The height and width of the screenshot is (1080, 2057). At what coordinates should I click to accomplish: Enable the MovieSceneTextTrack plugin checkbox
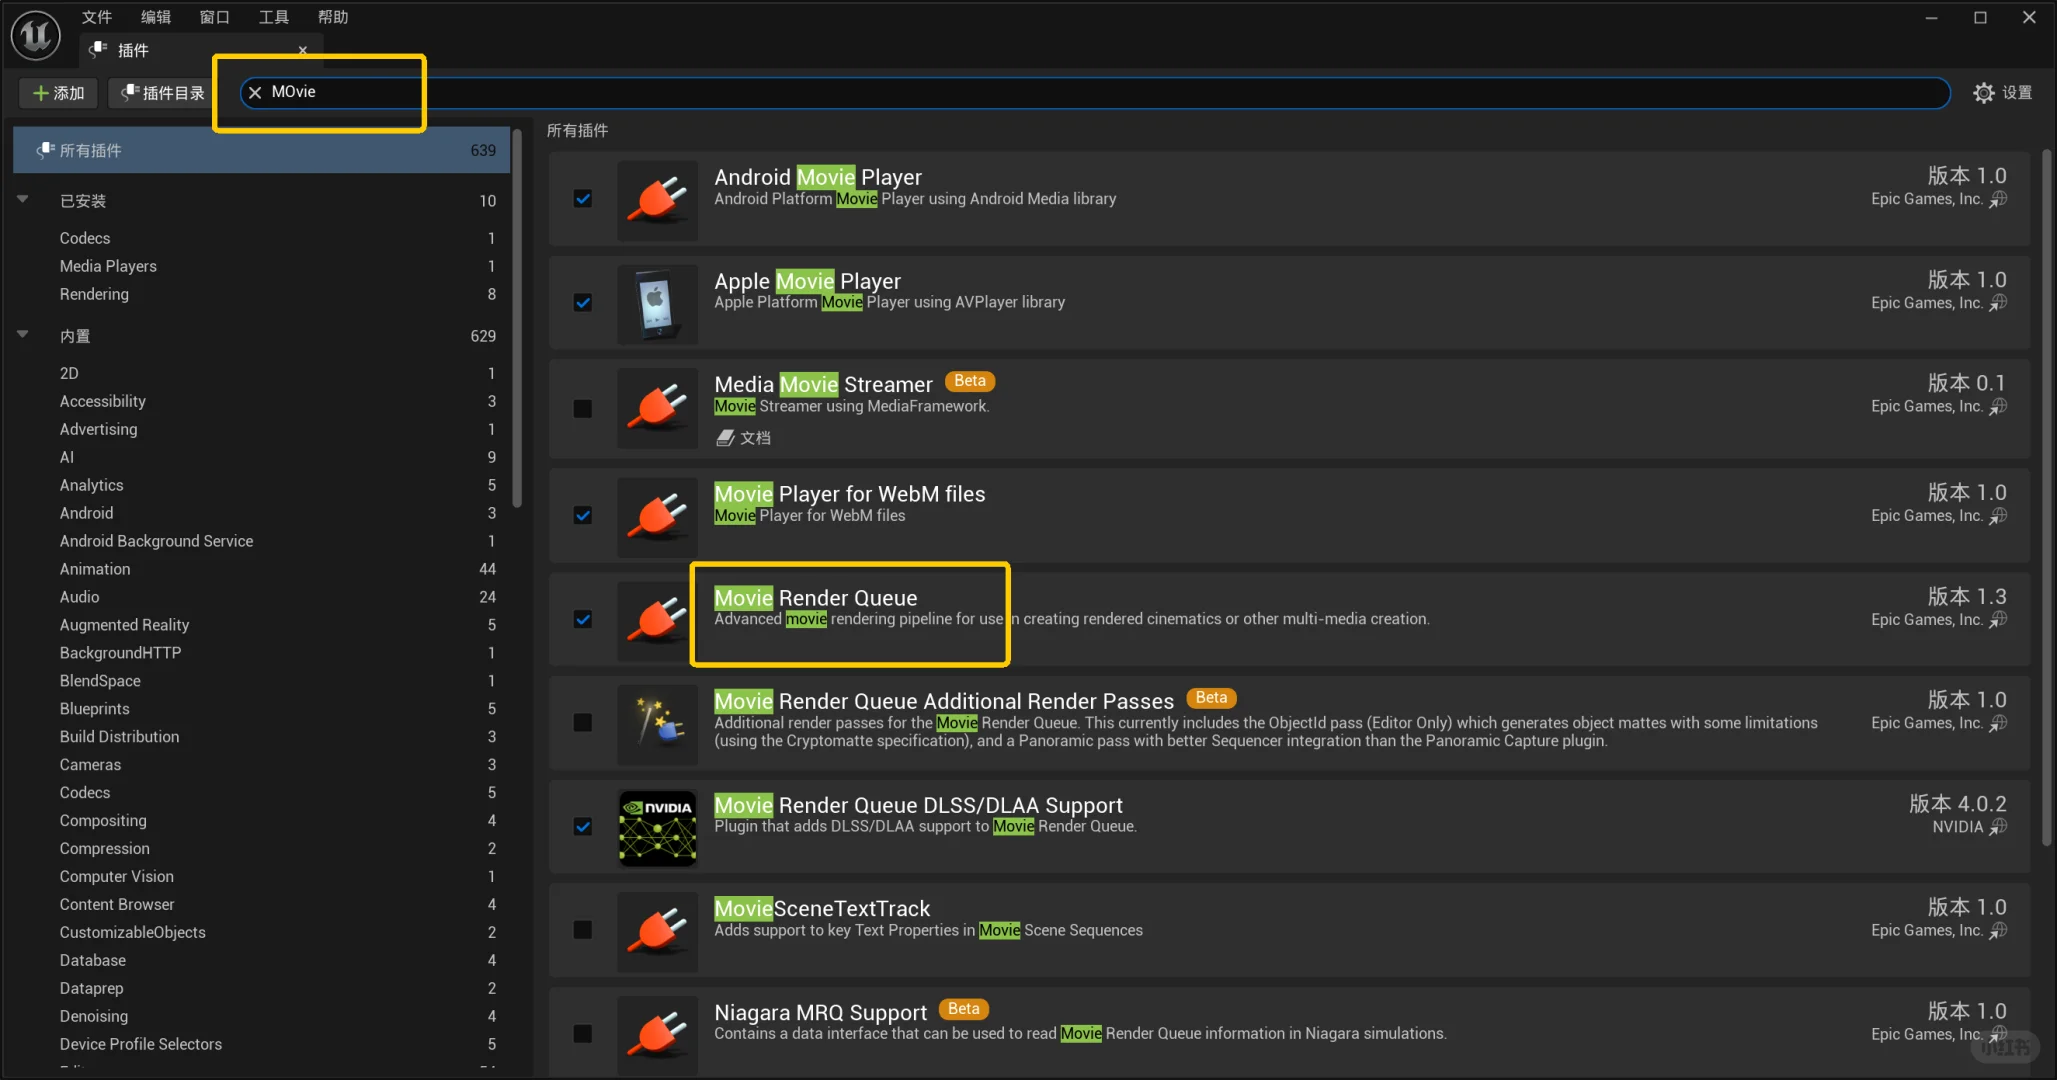583,930
